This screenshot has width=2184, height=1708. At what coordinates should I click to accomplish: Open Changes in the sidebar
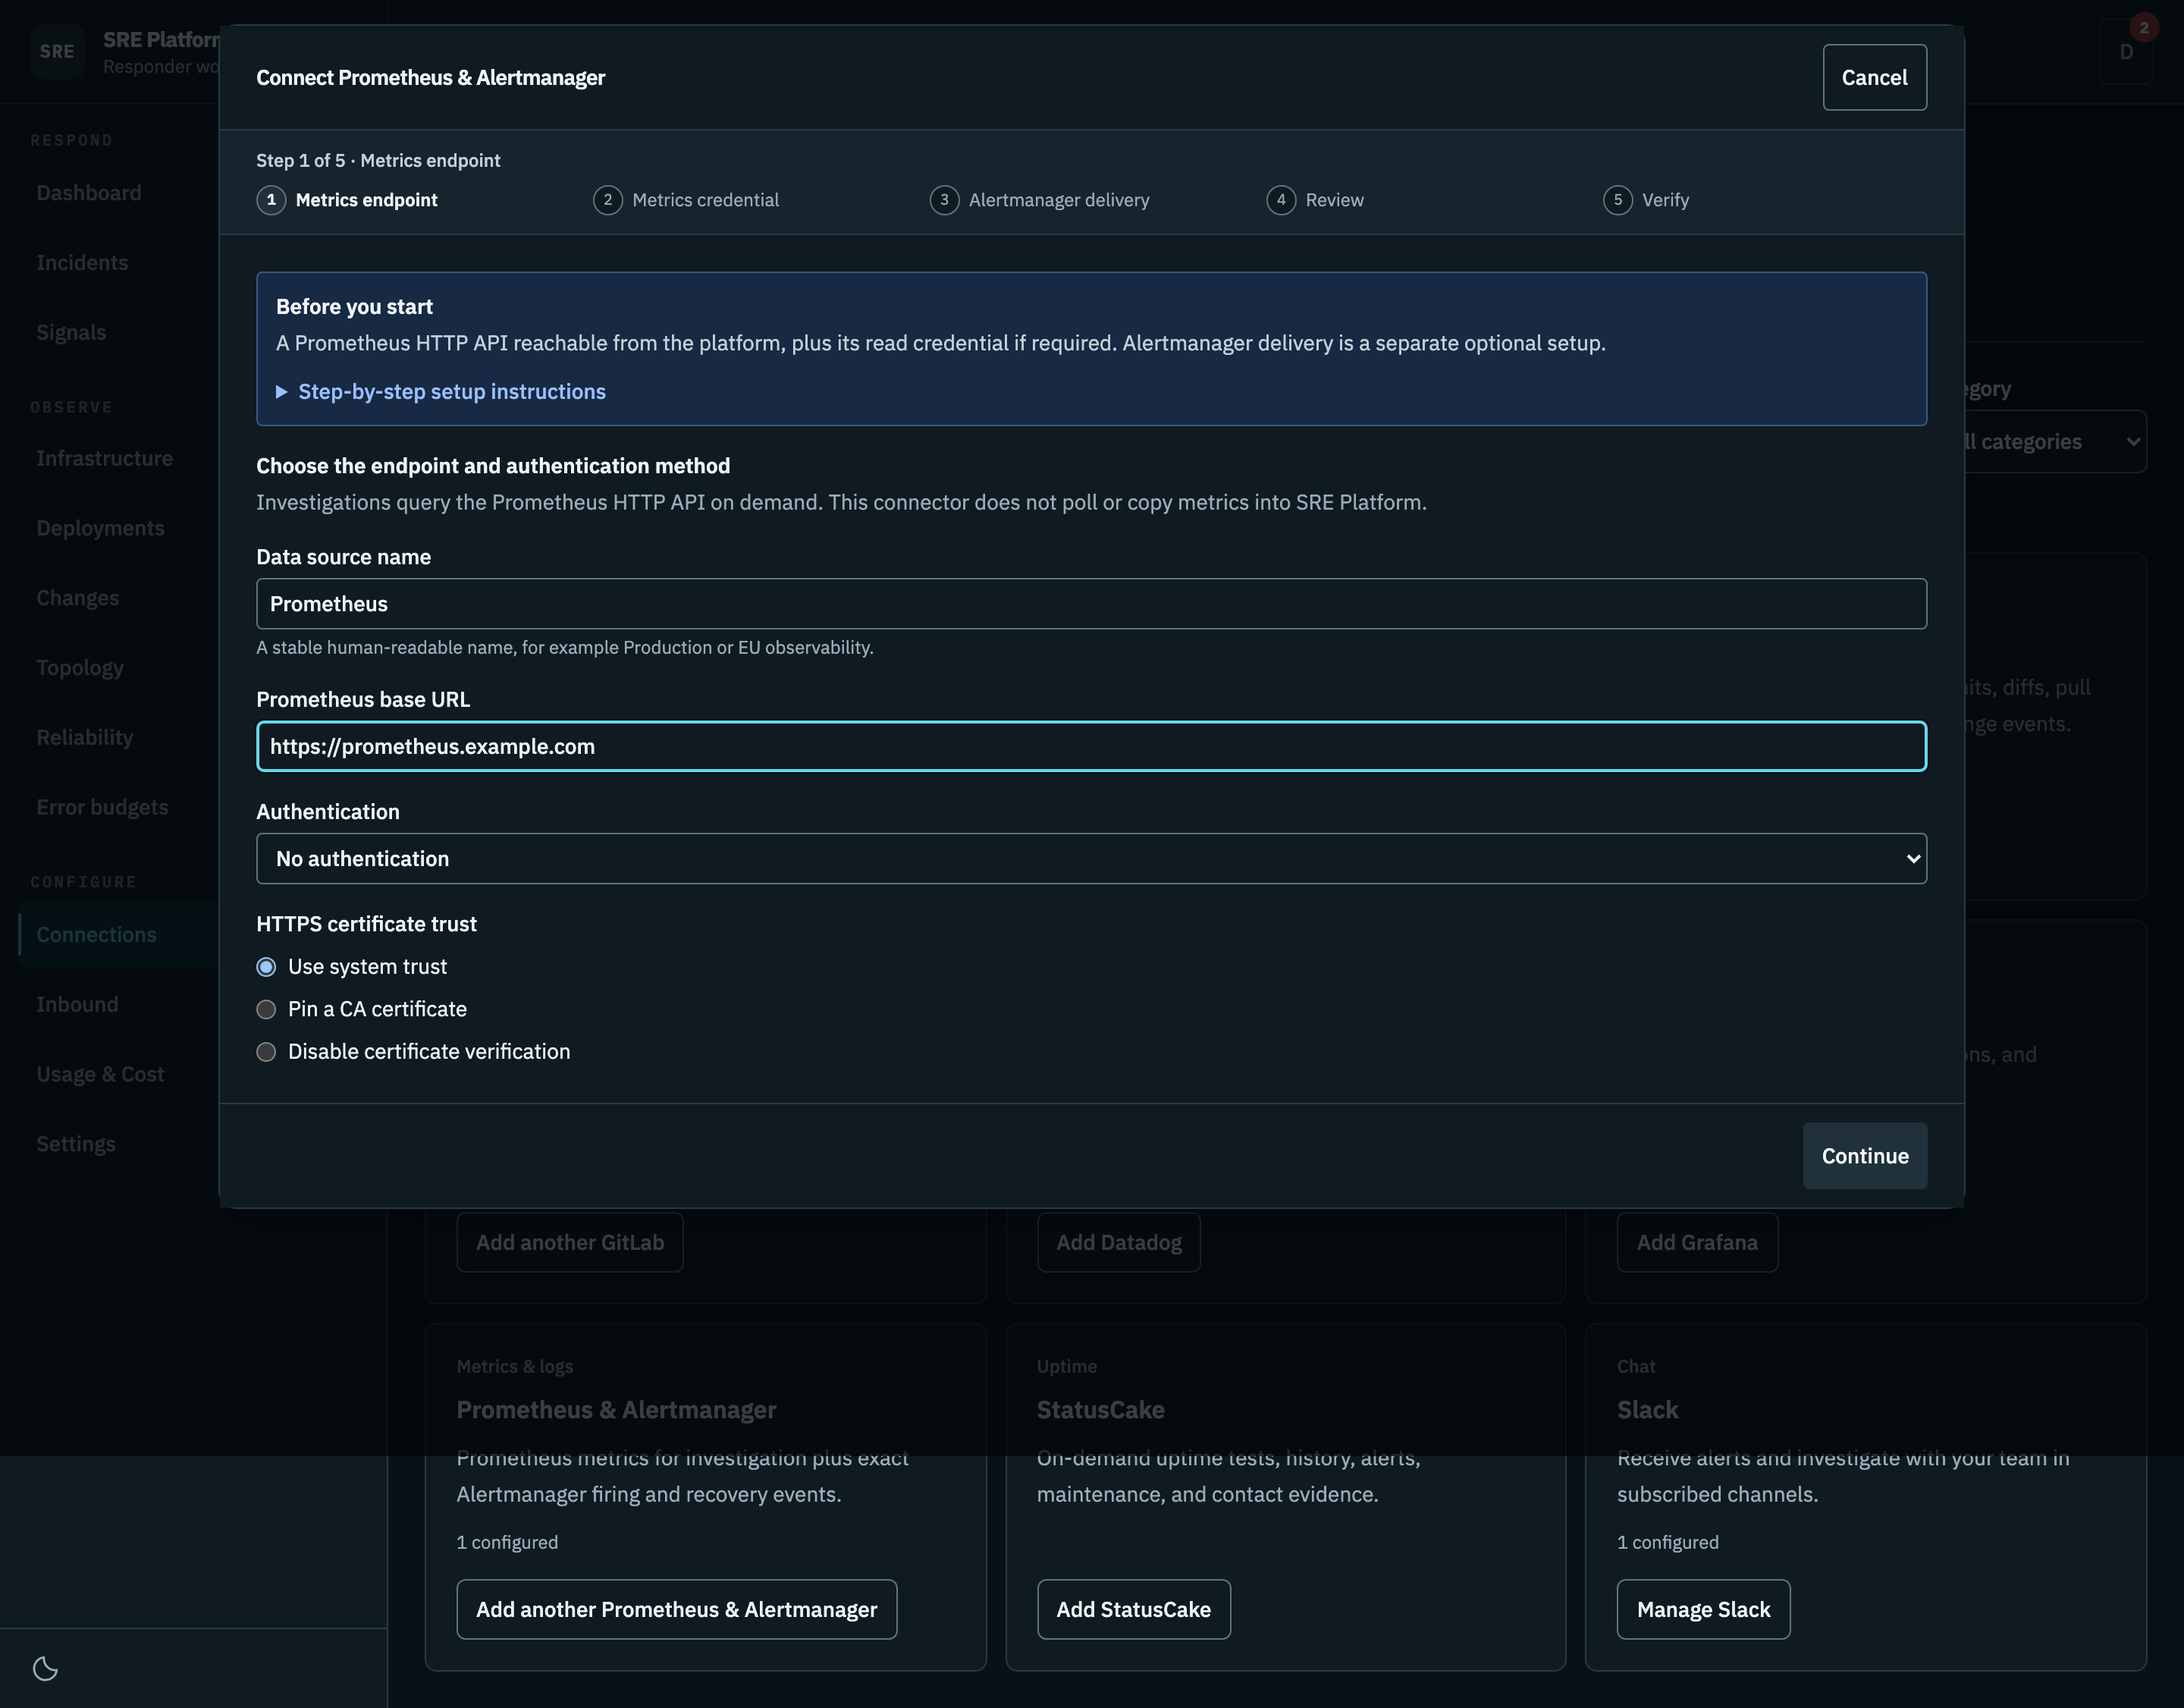click(78, 598)
